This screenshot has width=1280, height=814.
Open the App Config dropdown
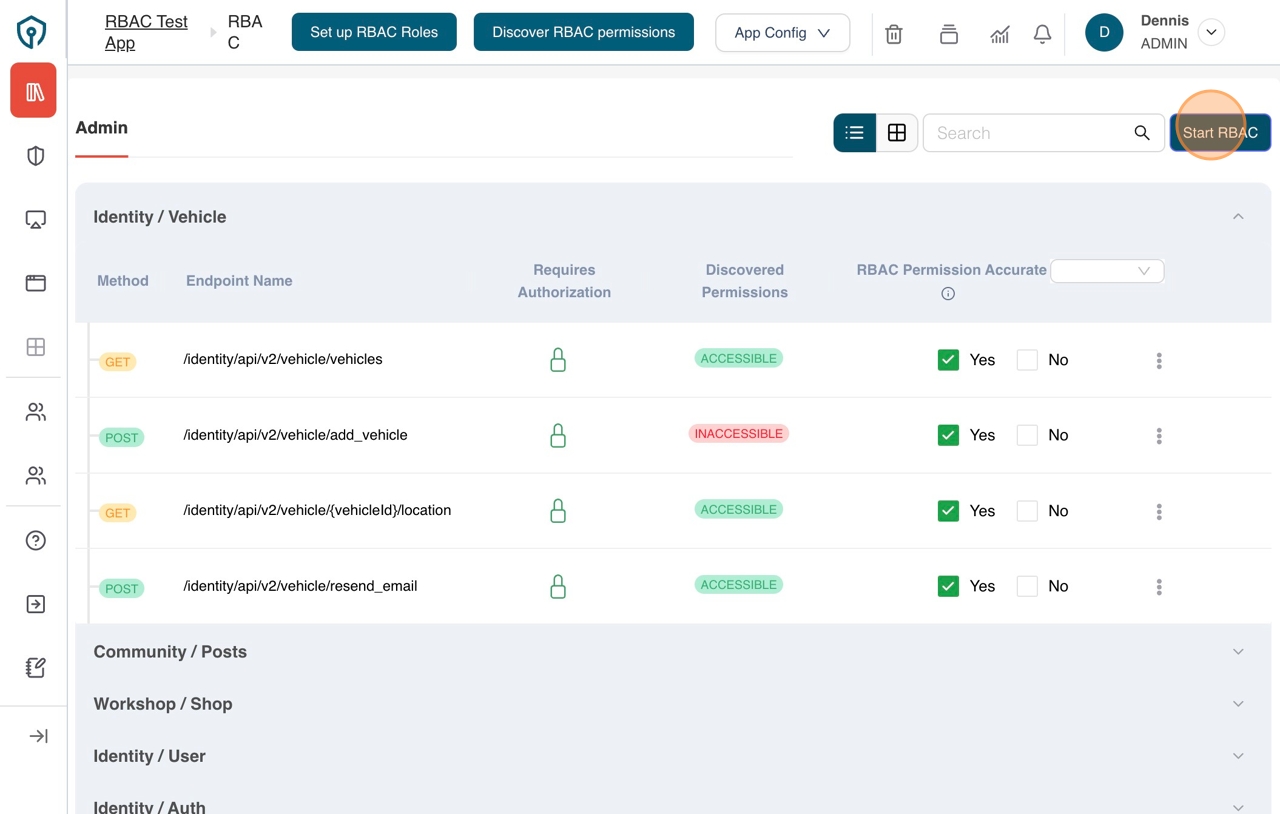[782, 33]
